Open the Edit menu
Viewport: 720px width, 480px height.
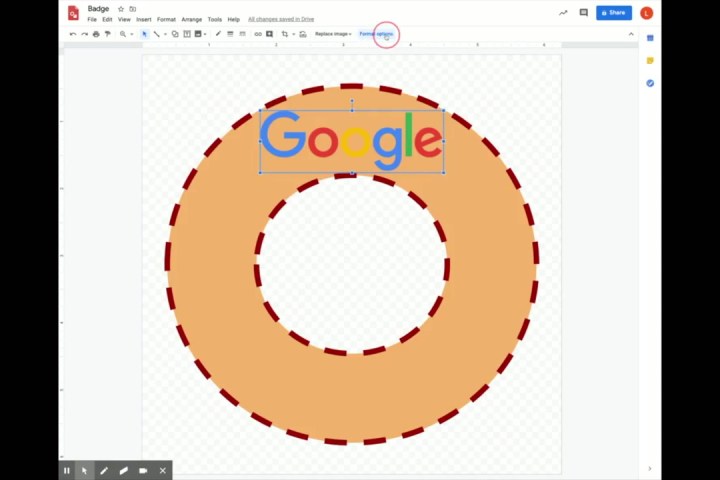click(x=107, y=19)
